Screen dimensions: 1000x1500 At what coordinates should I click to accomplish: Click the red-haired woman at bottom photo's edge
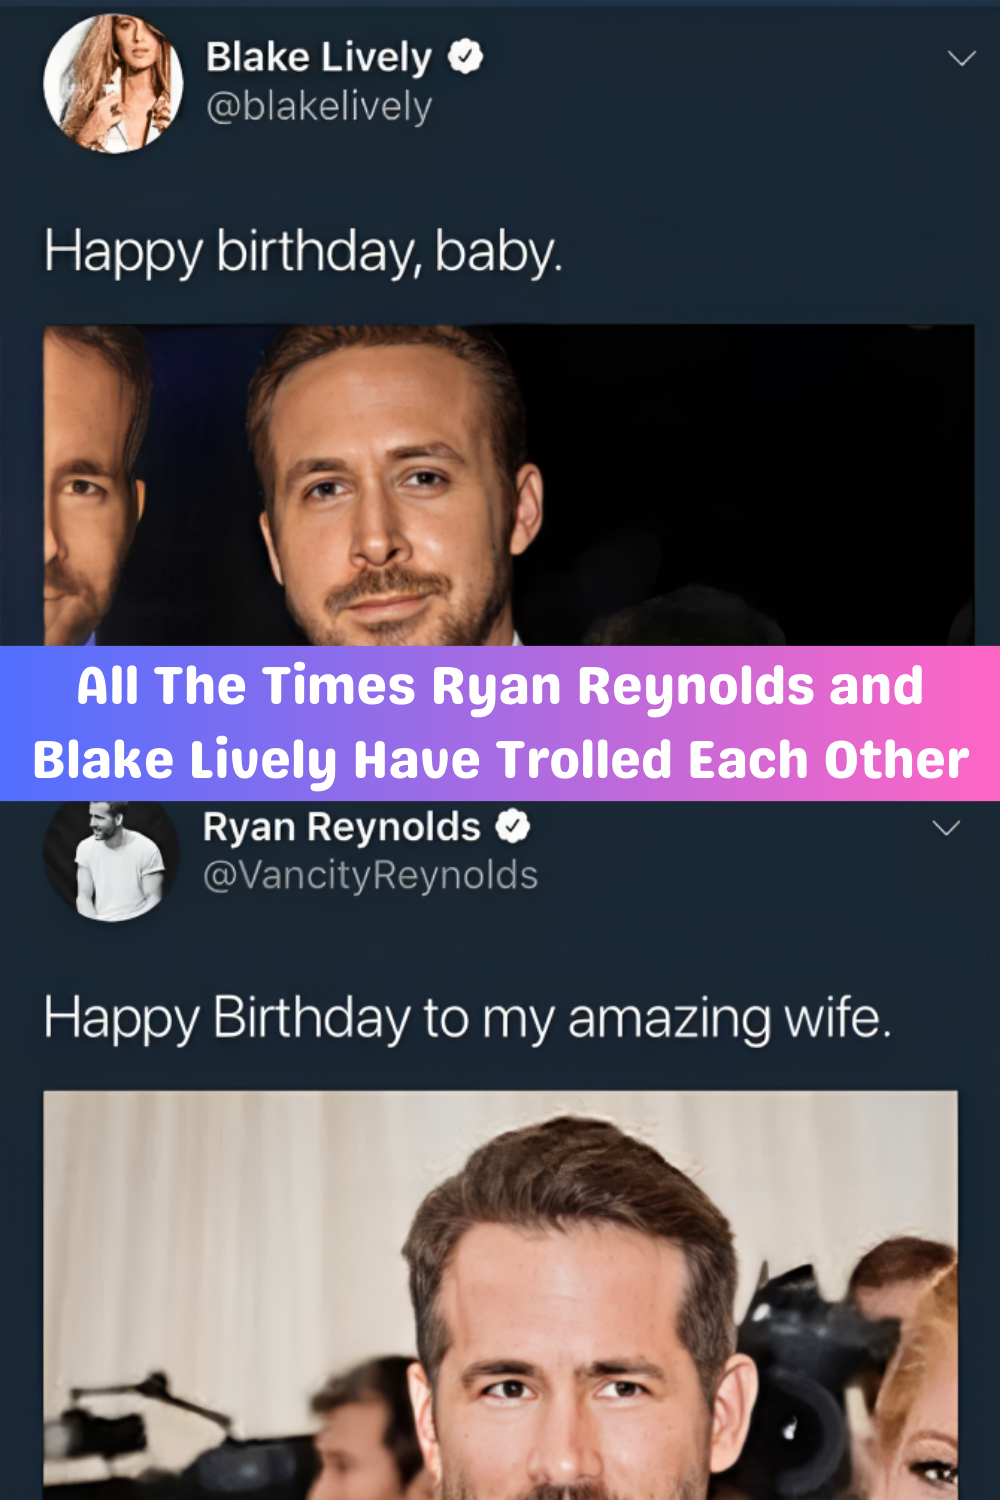[x=925, y=1400]
